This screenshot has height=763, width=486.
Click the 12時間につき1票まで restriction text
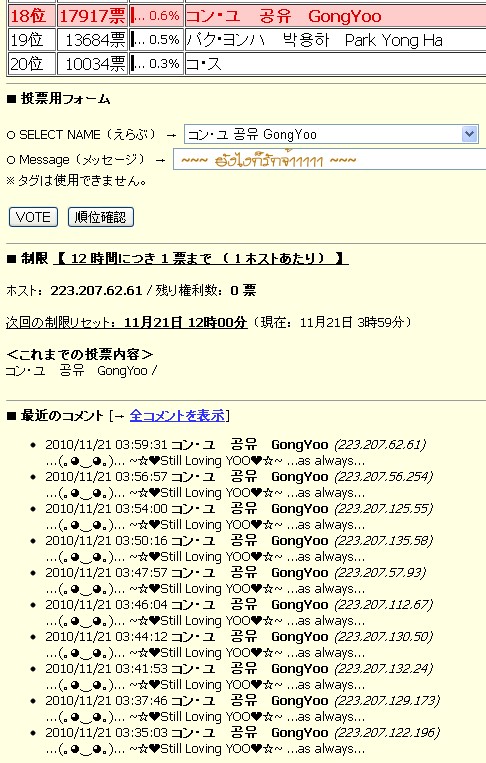201,258
